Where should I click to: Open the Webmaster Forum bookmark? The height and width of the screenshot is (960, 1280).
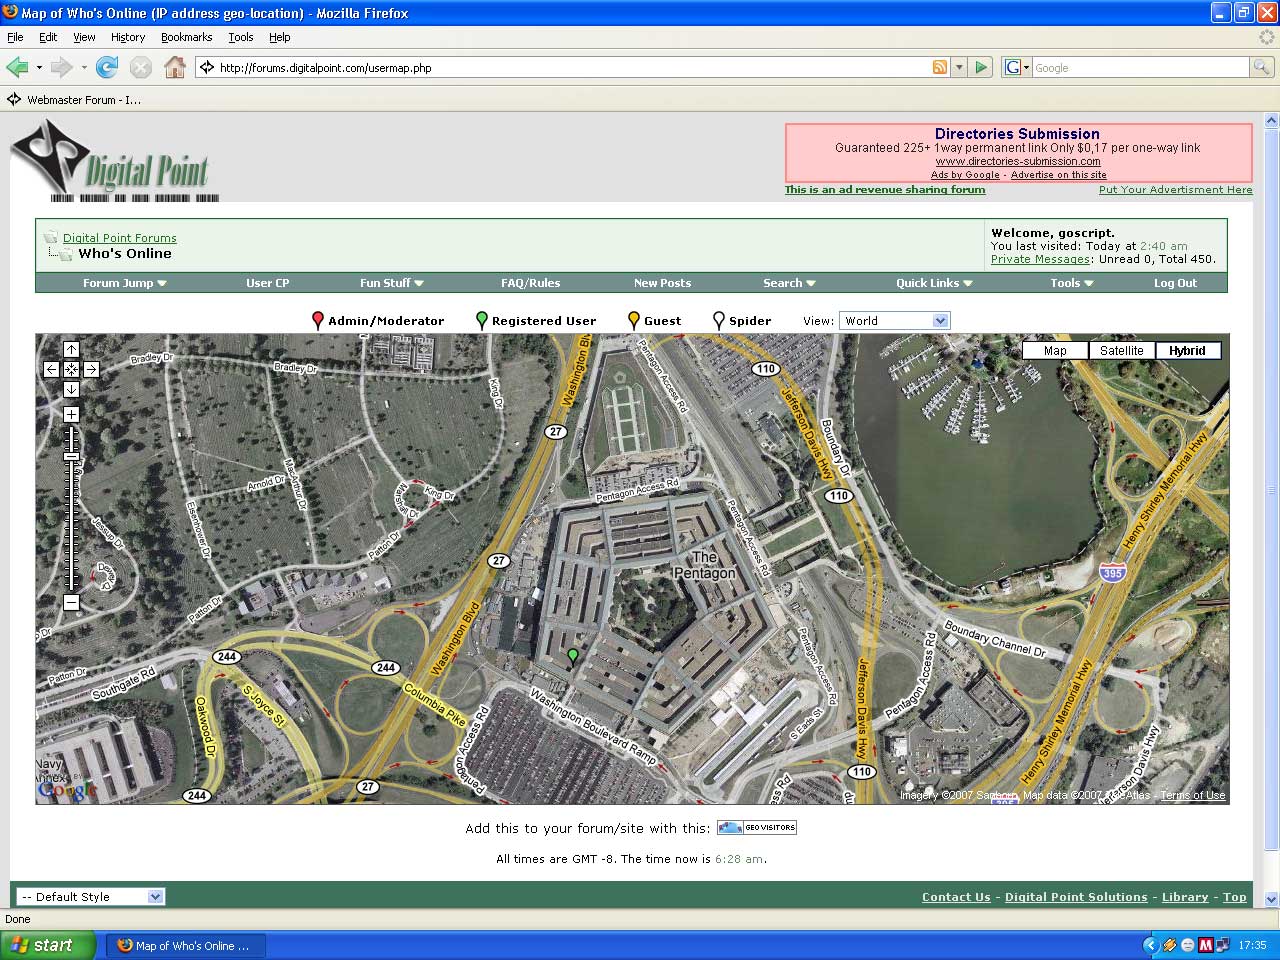(74, 99)
